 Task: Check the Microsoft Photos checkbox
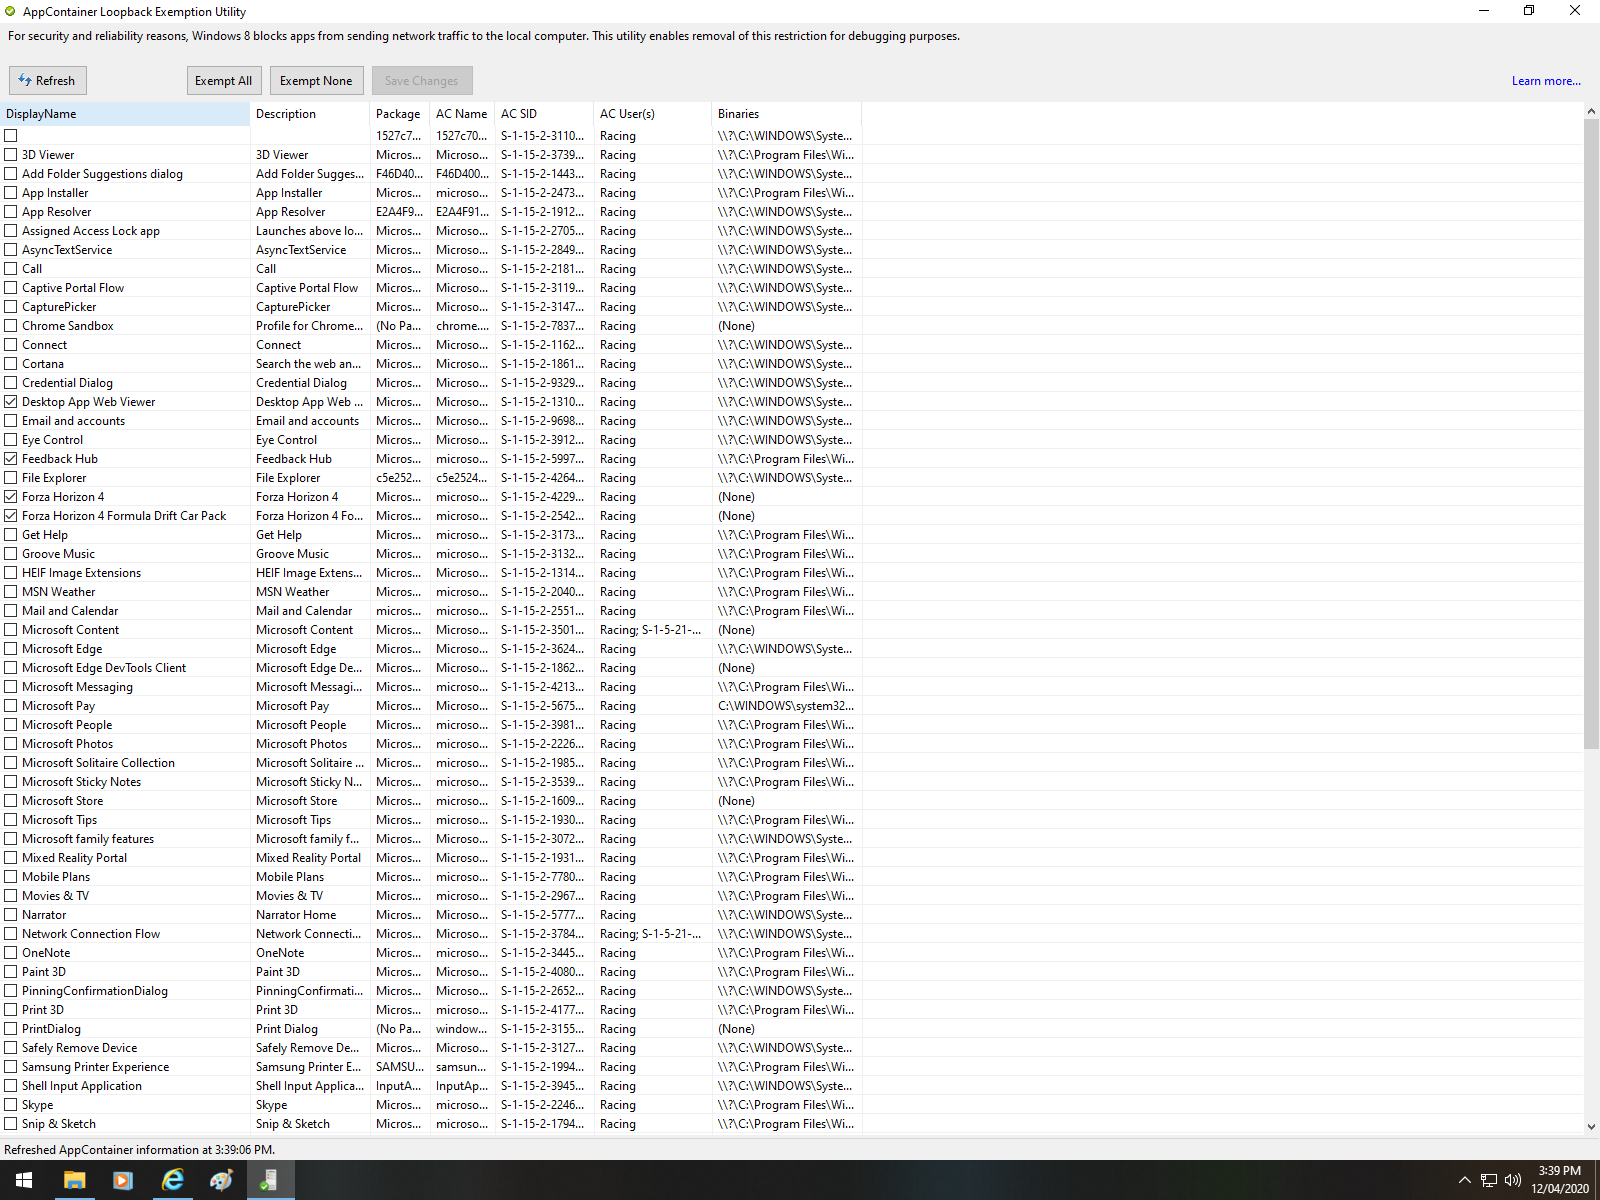tap(11, 744)
